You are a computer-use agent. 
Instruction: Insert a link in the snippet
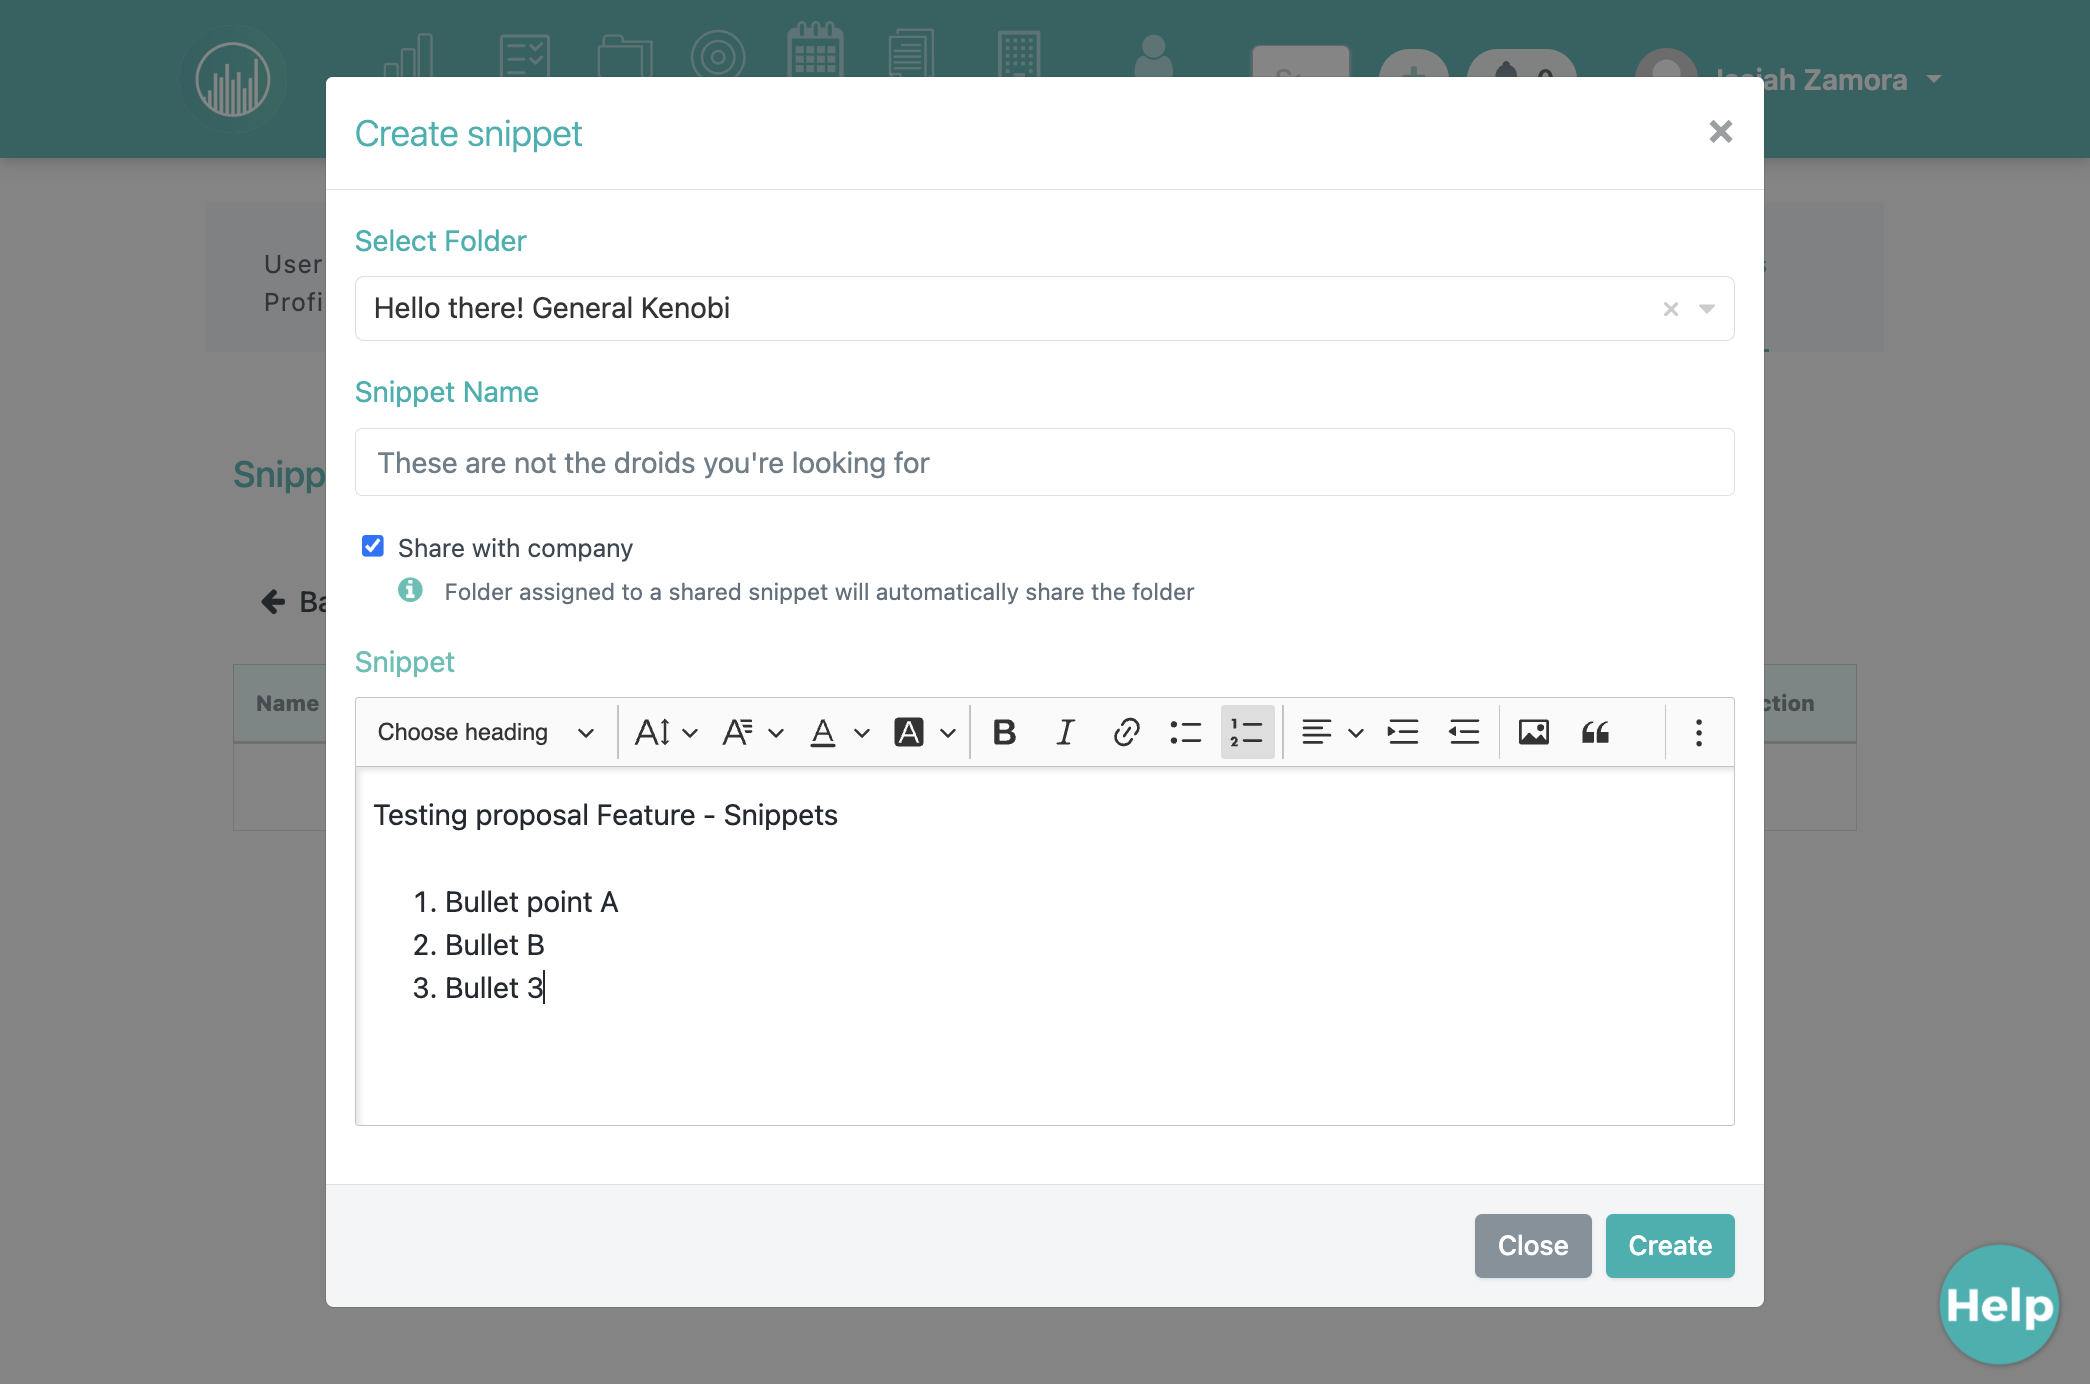click(x=1126, y=732)
